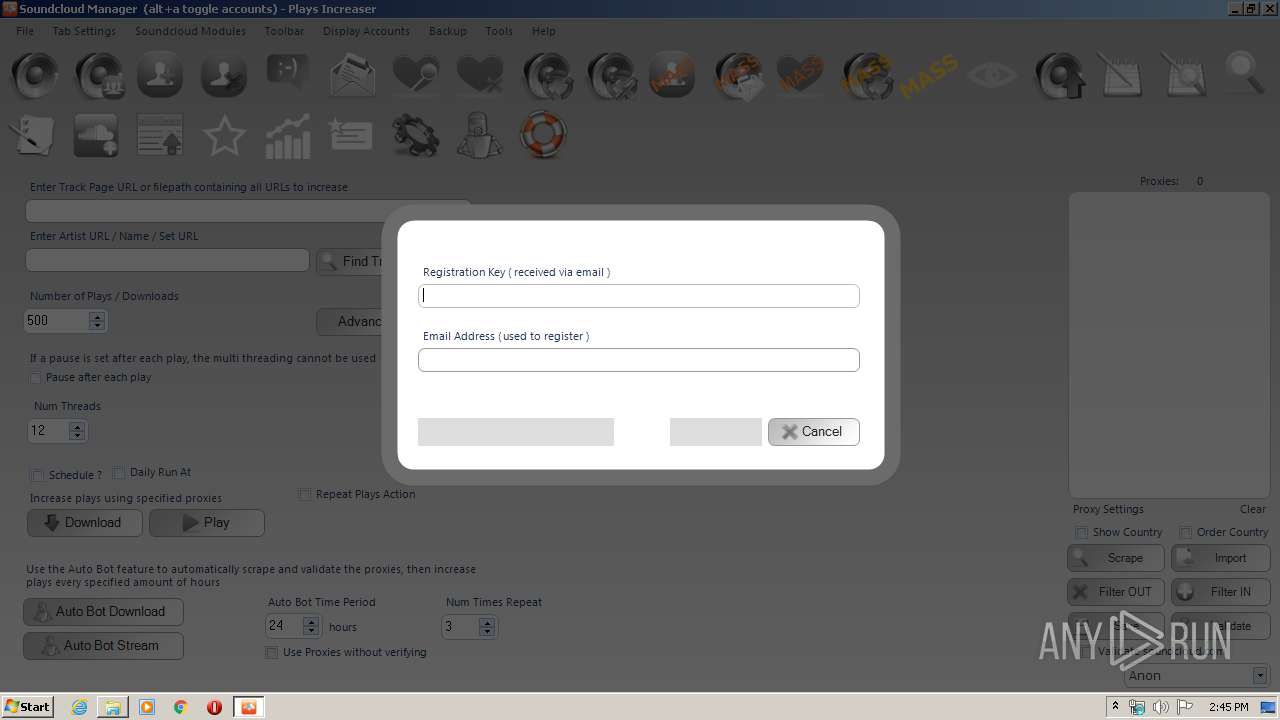Click the heart with cross unlike icon
Screen dimensions: 1280x720
[x=480, y=75]
